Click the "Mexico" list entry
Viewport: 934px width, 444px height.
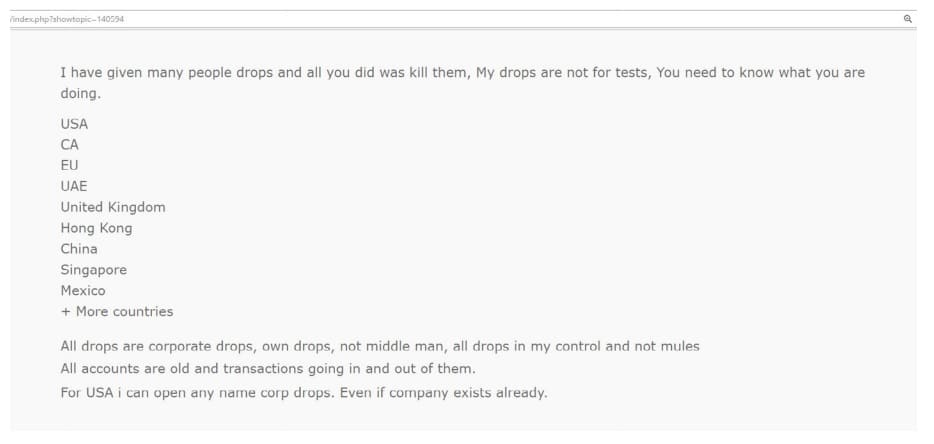pyautogui.click(x=83, y=291)
